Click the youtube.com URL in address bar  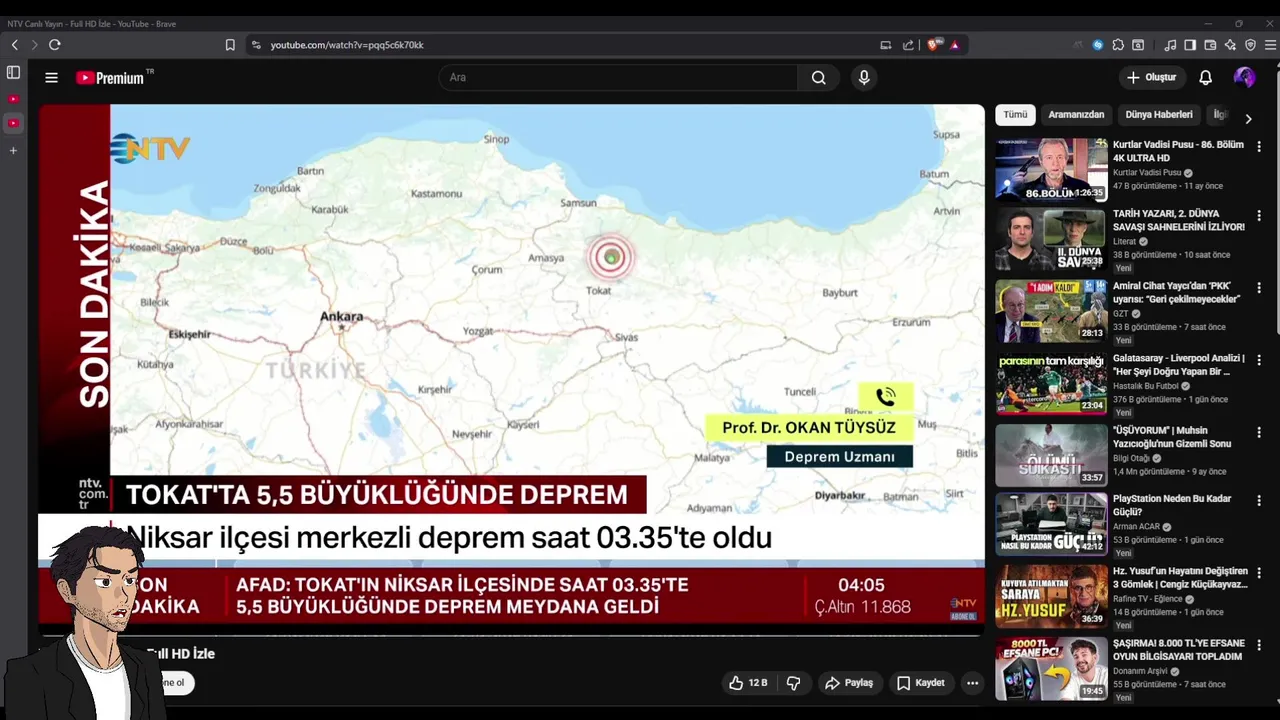coord(347,45)
